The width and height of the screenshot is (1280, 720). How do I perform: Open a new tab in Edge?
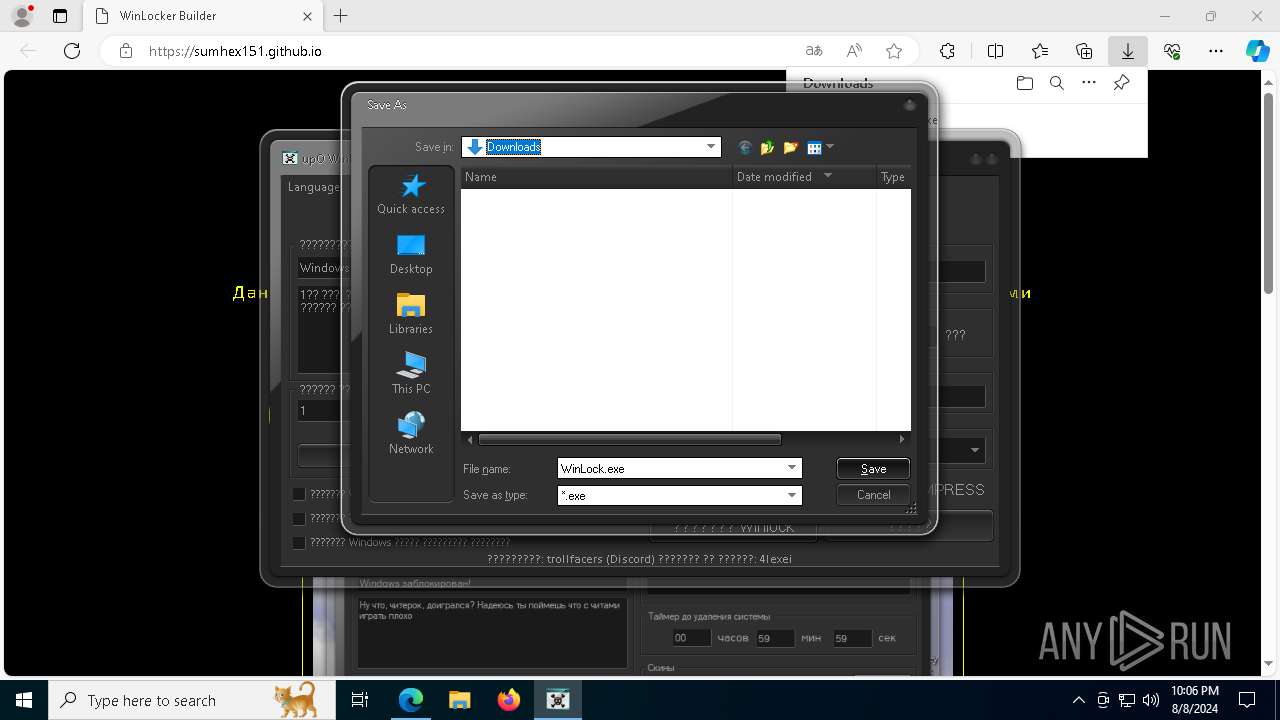click(341, 16)
